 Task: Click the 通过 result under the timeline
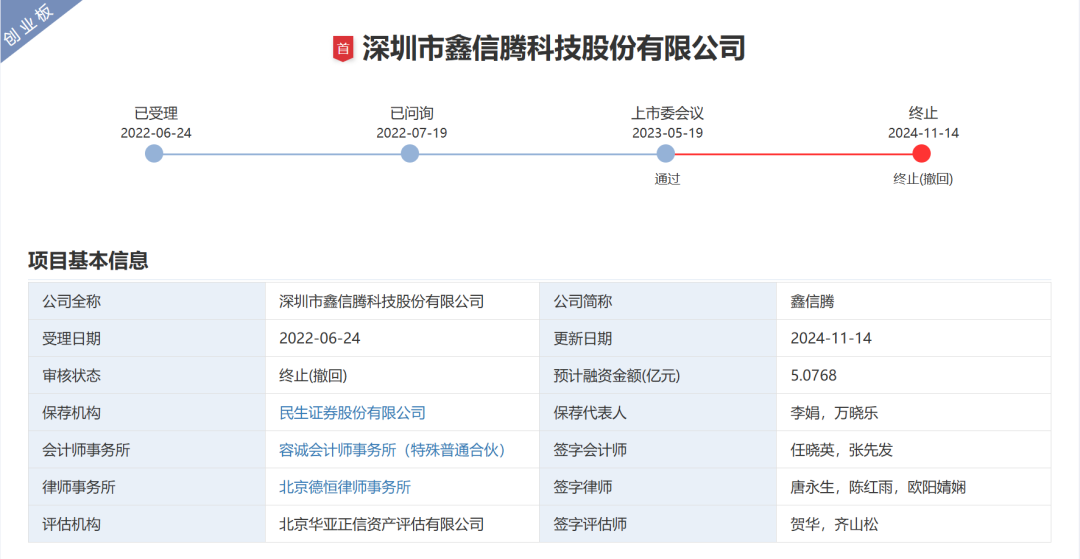[667, 179]
